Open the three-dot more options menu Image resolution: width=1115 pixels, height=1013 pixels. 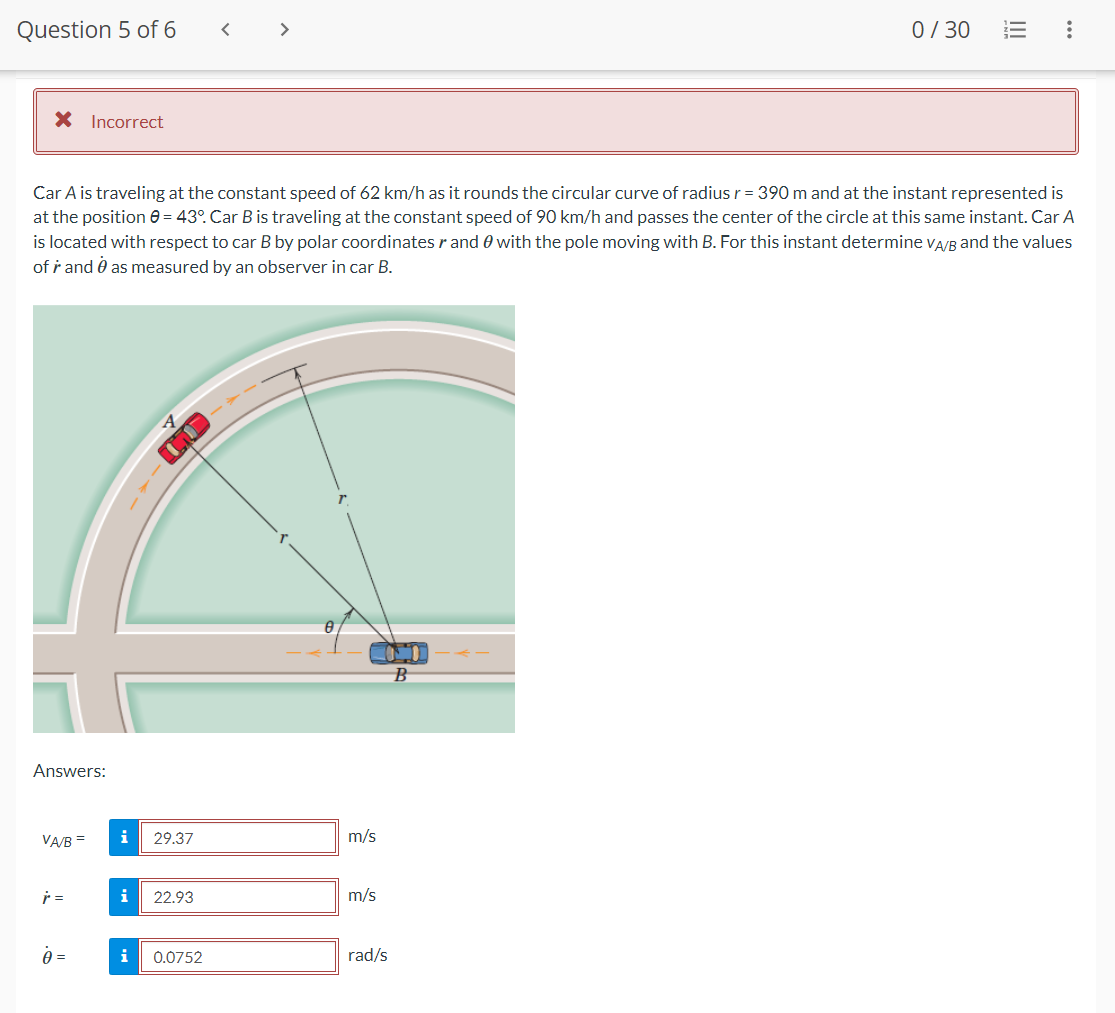click(1069, 30)
